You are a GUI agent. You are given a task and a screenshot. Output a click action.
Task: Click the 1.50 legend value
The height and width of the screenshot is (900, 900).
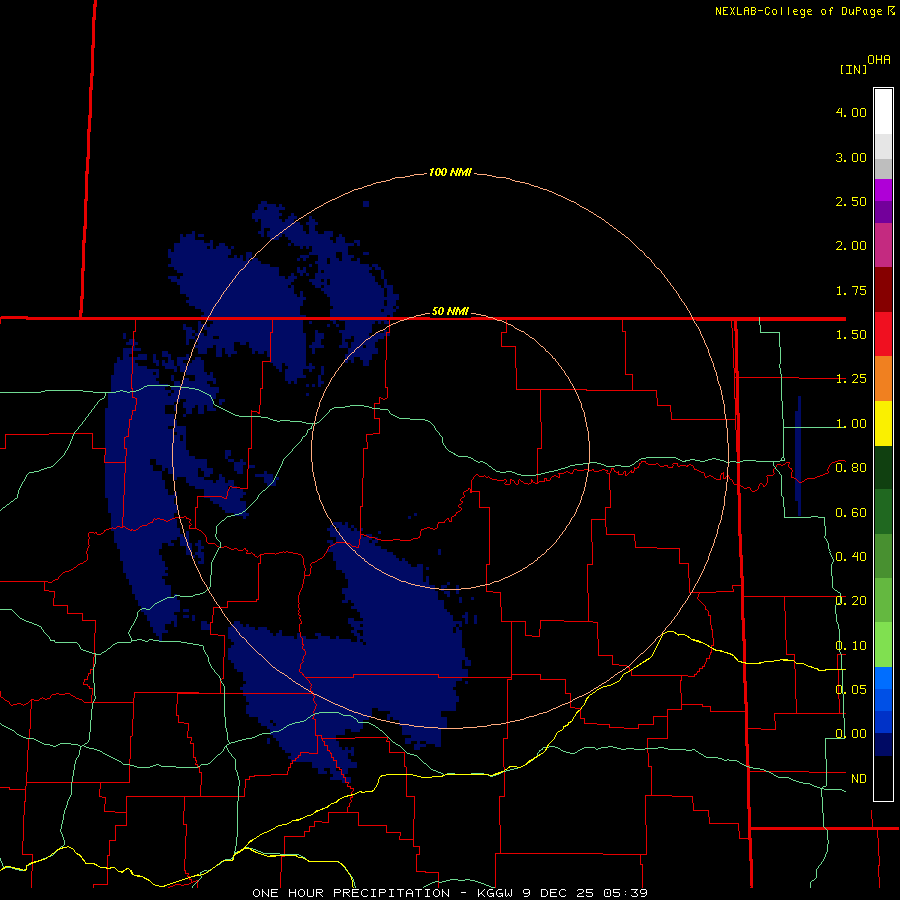[x=851, y=335]
